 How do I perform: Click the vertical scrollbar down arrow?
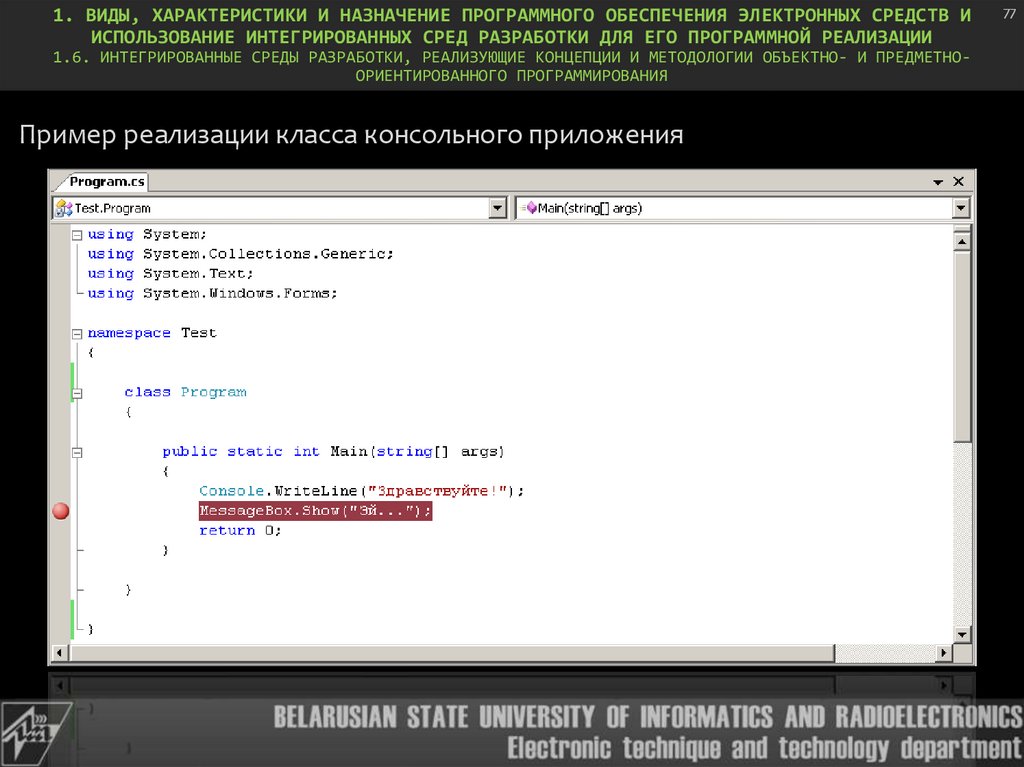[x=961, y=634]
